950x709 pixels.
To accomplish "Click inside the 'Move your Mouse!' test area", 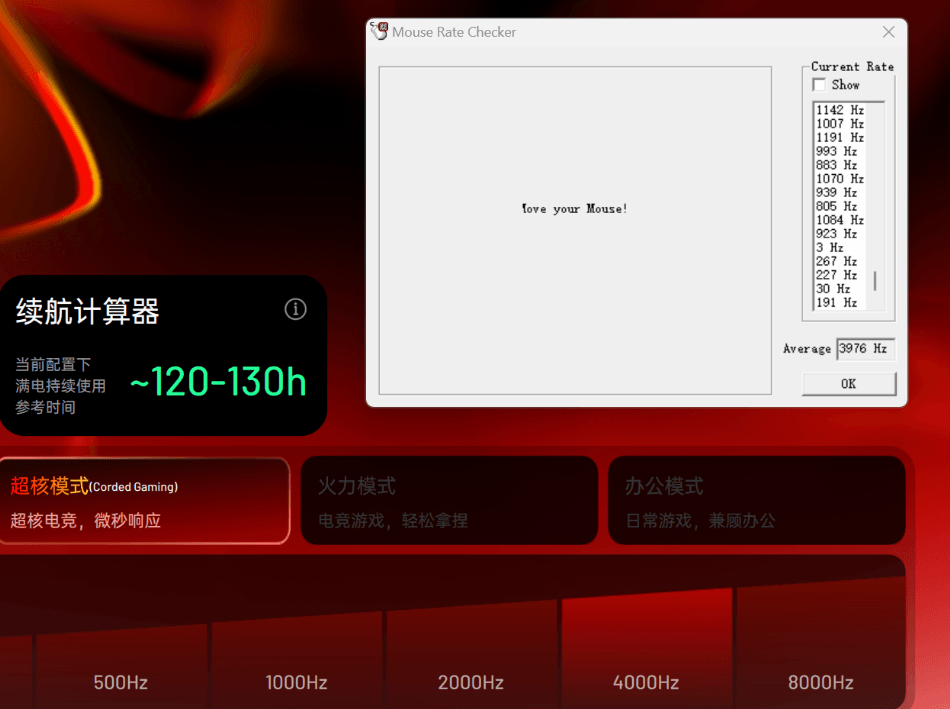I will (x=575, y=230).
